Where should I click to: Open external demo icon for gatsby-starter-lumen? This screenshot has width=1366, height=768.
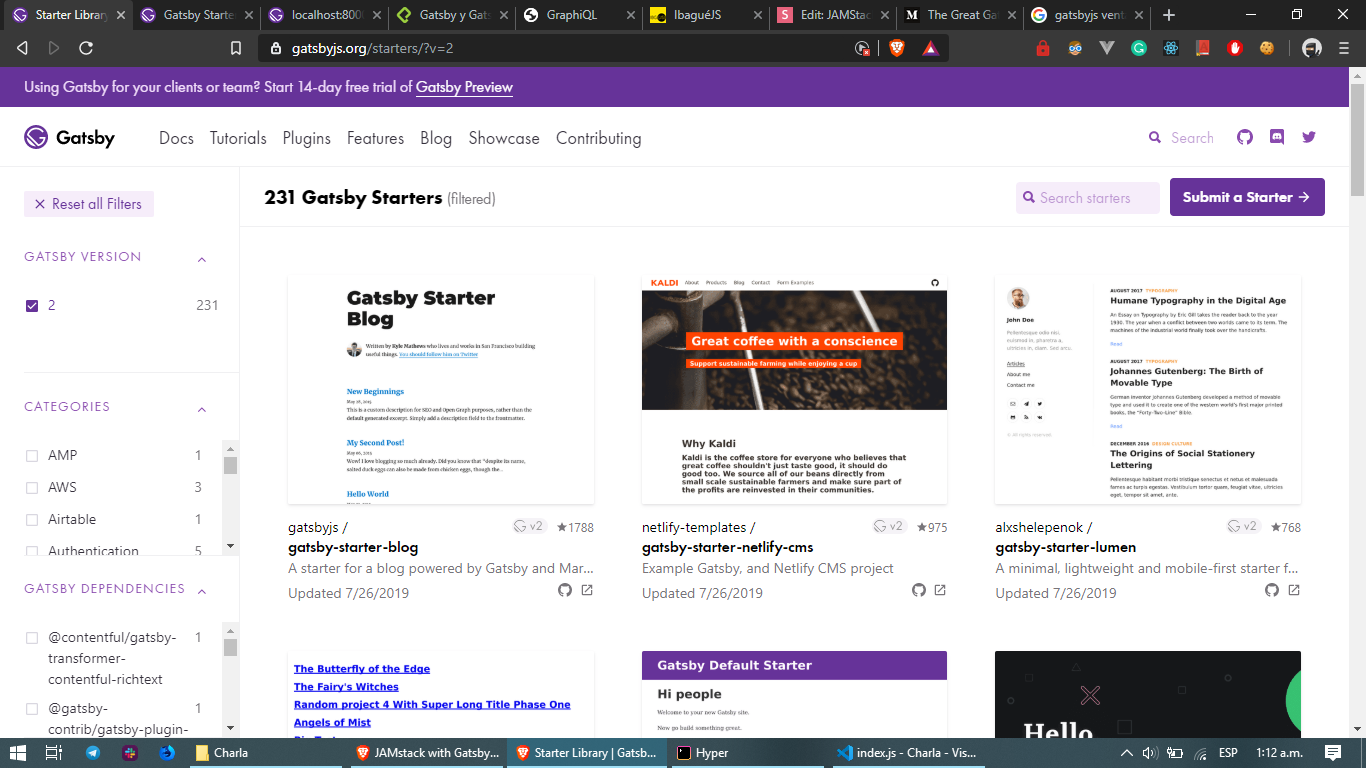(1294, 590)
